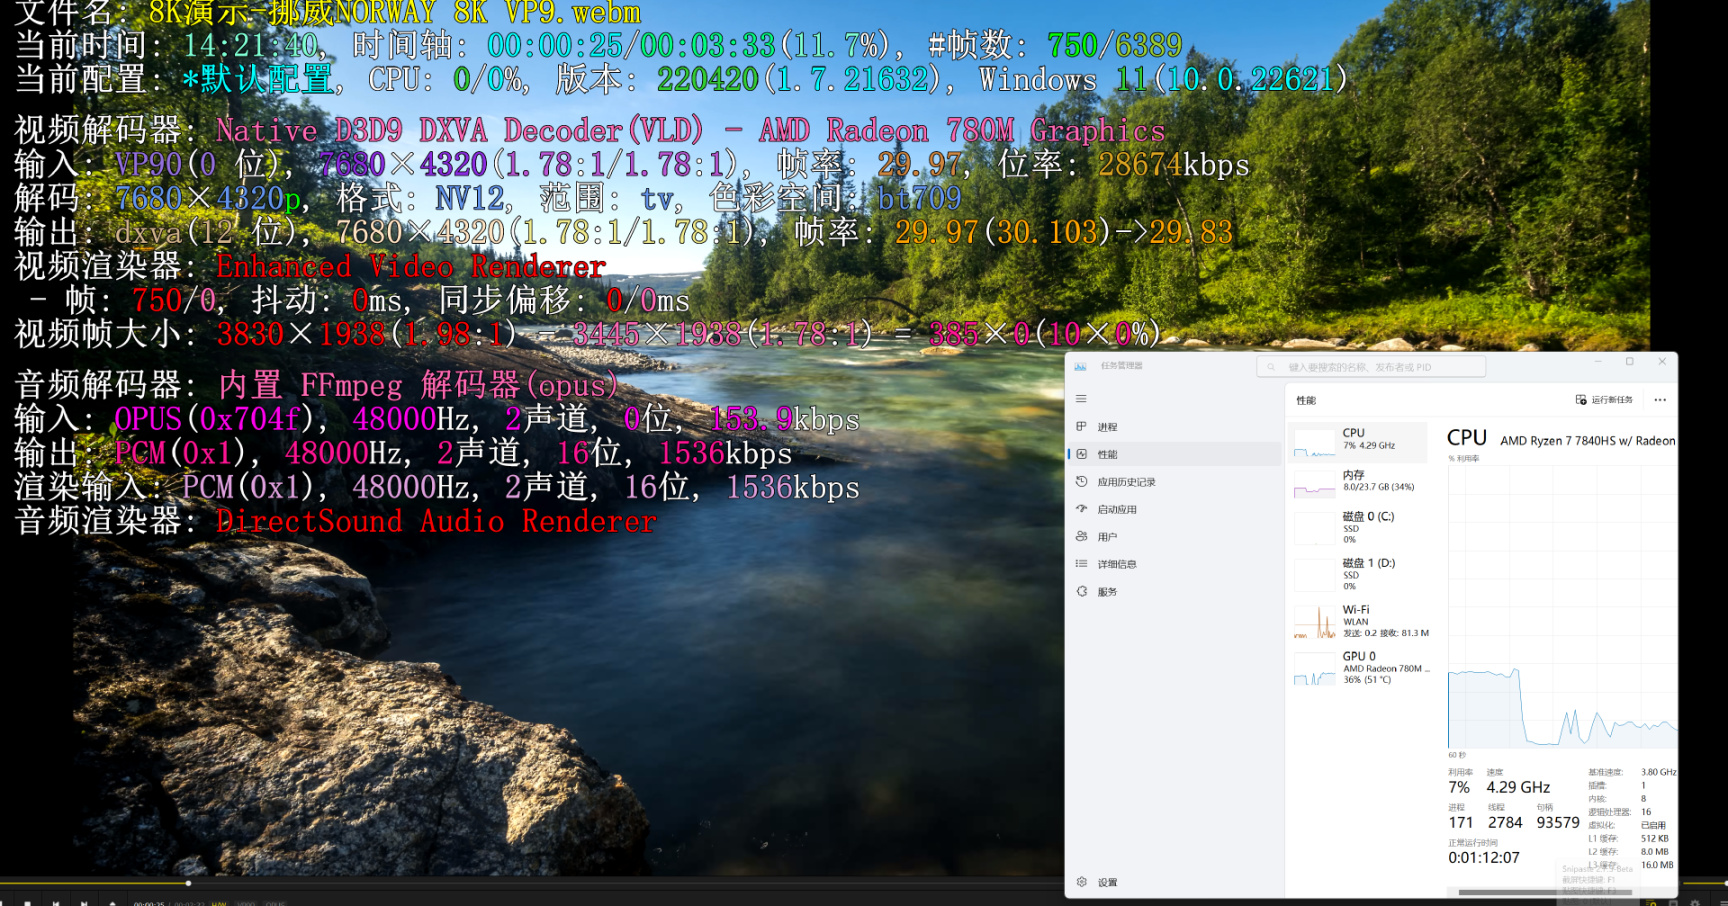Maximize the Task Manager window
The height and width of the screenshot is (906, 1728).
pos(1629,362)
